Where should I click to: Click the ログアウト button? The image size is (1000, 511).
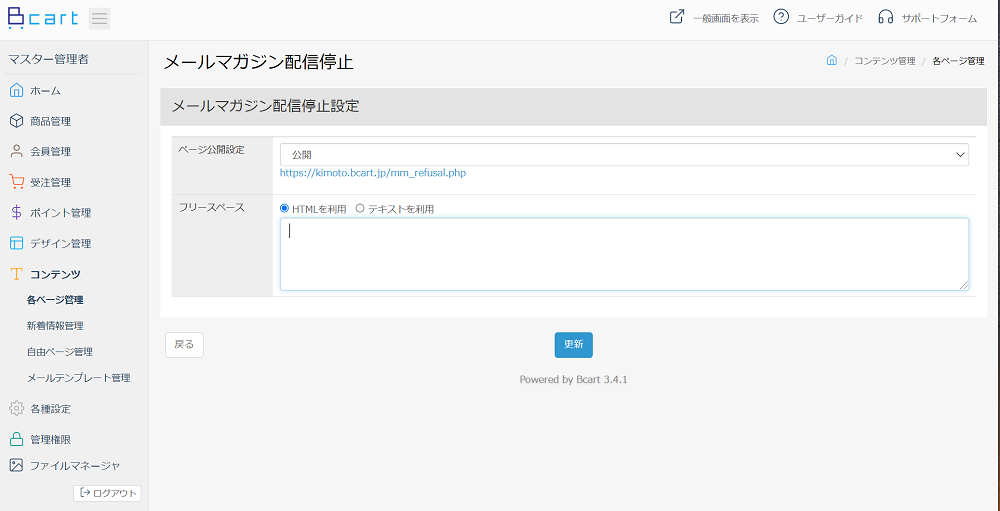(107, 493)
